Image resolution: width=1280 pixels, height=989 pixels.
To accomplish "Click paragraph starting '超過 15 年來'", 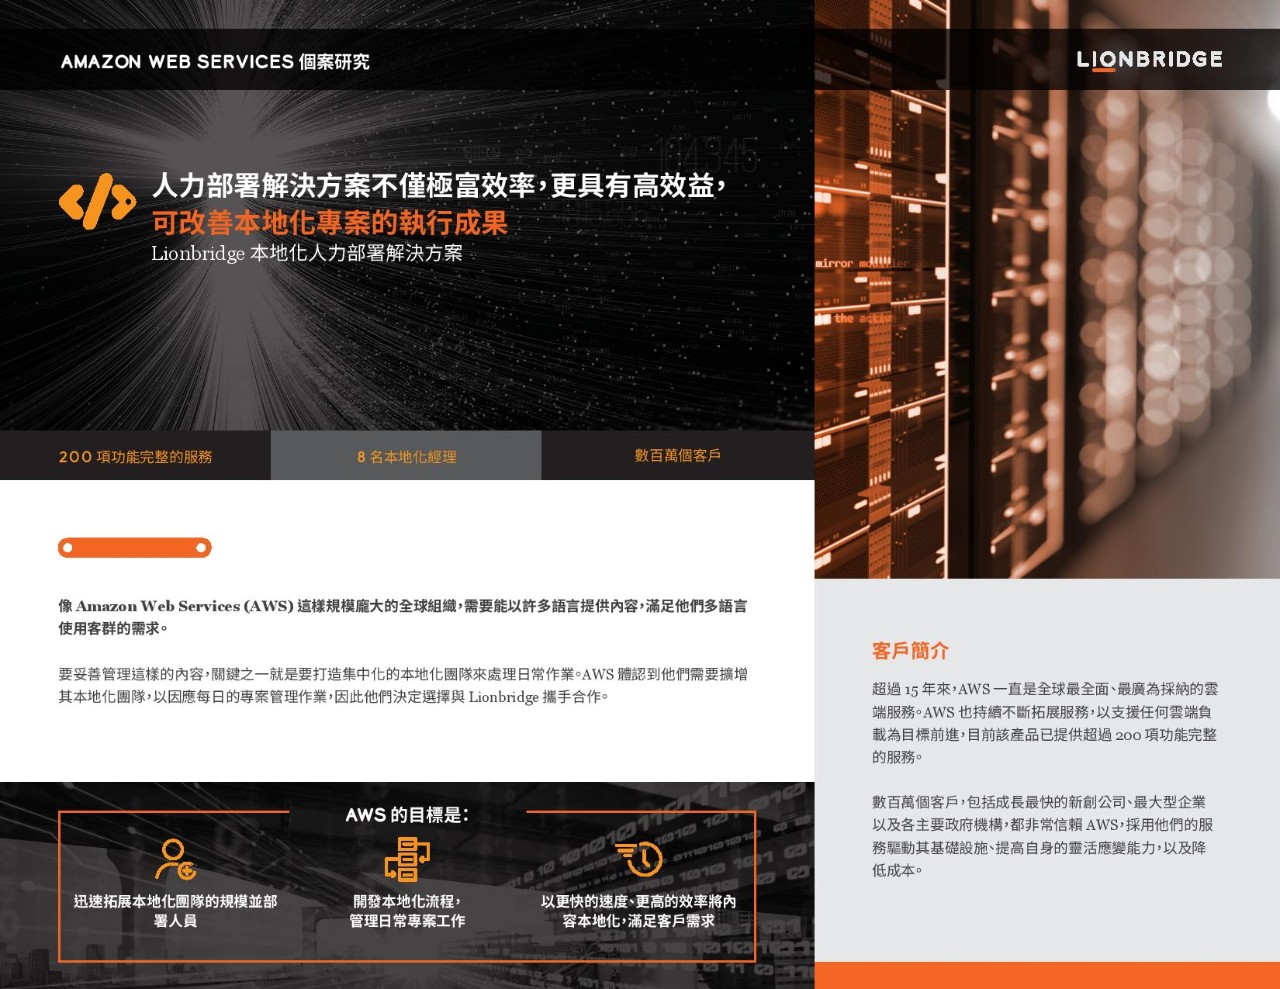I will pos(1045,723).
